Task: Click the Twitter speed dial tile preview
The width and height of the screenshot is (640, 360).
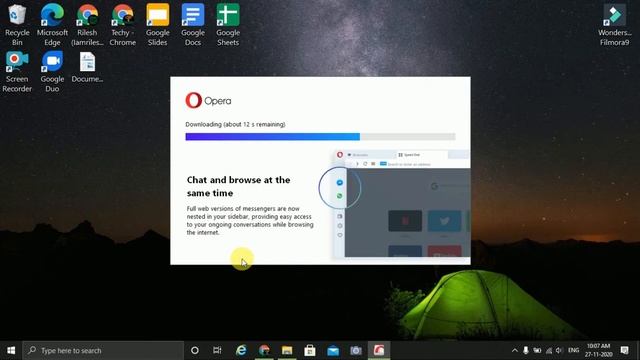Action: point(444,221)
